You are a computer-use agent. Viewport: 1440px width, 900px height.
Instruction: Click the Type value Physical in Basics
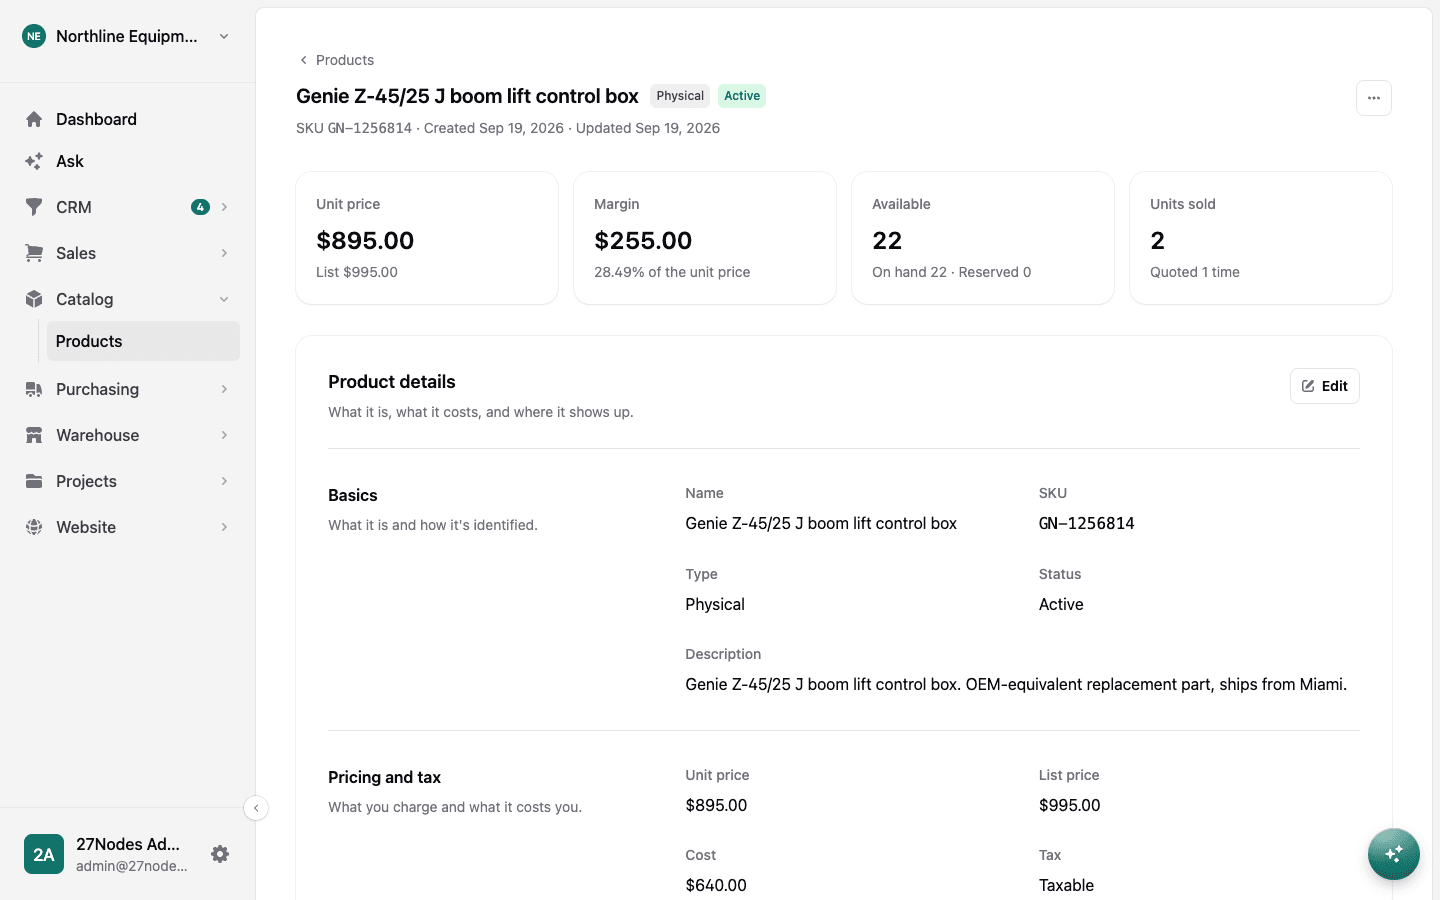click(x=715, y=604)
